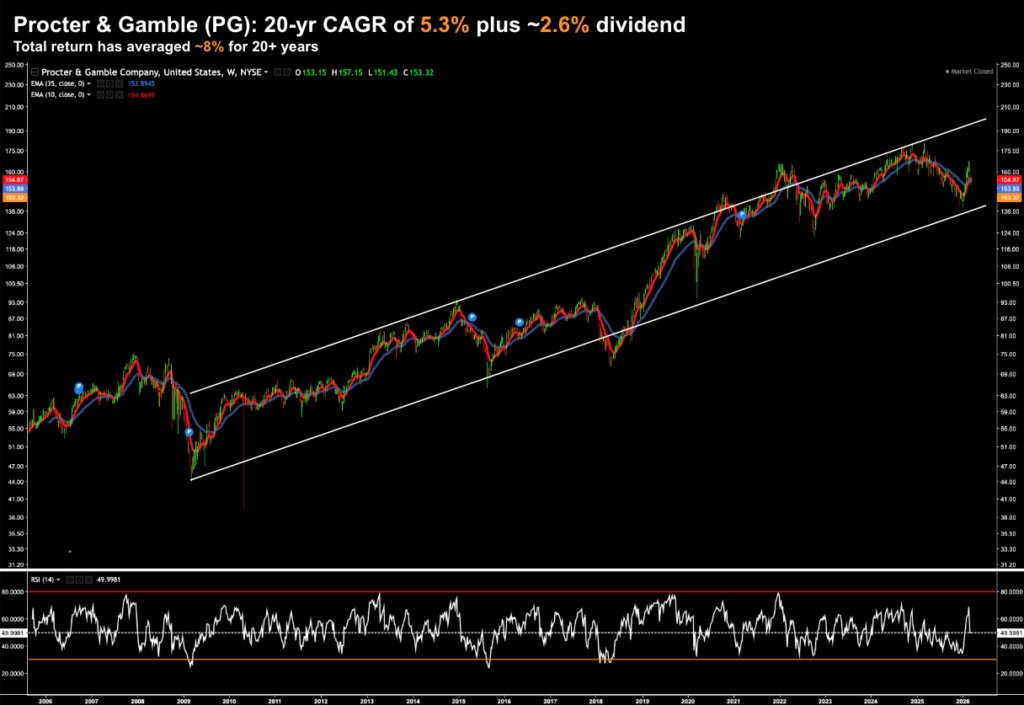
Task: Click the Procter & Gamble Company symbol title
Action: 130,72
